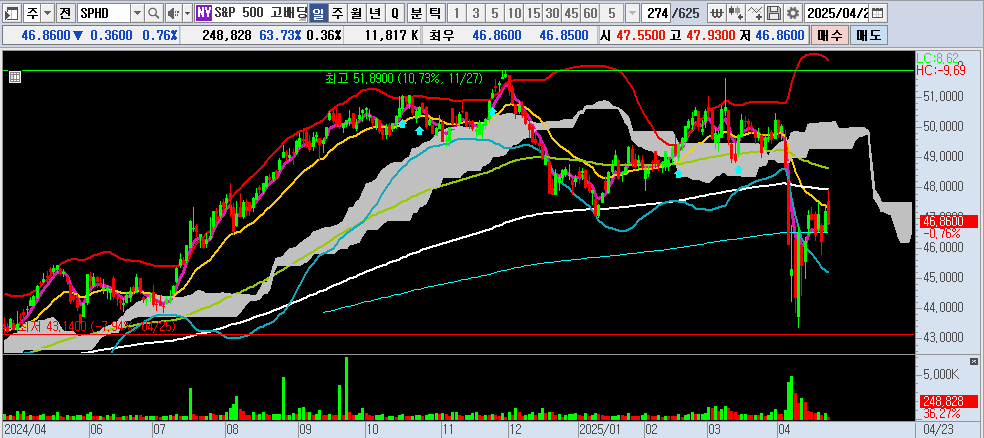Select the 틱 tick period
984x438 pixels.
pyautogui.click(x=435, y=13)
